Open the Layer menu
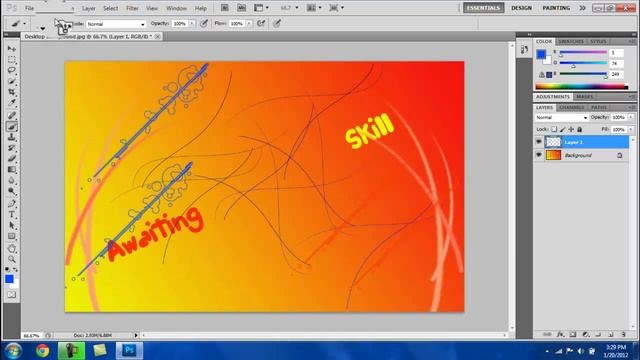 coord(89,8)
